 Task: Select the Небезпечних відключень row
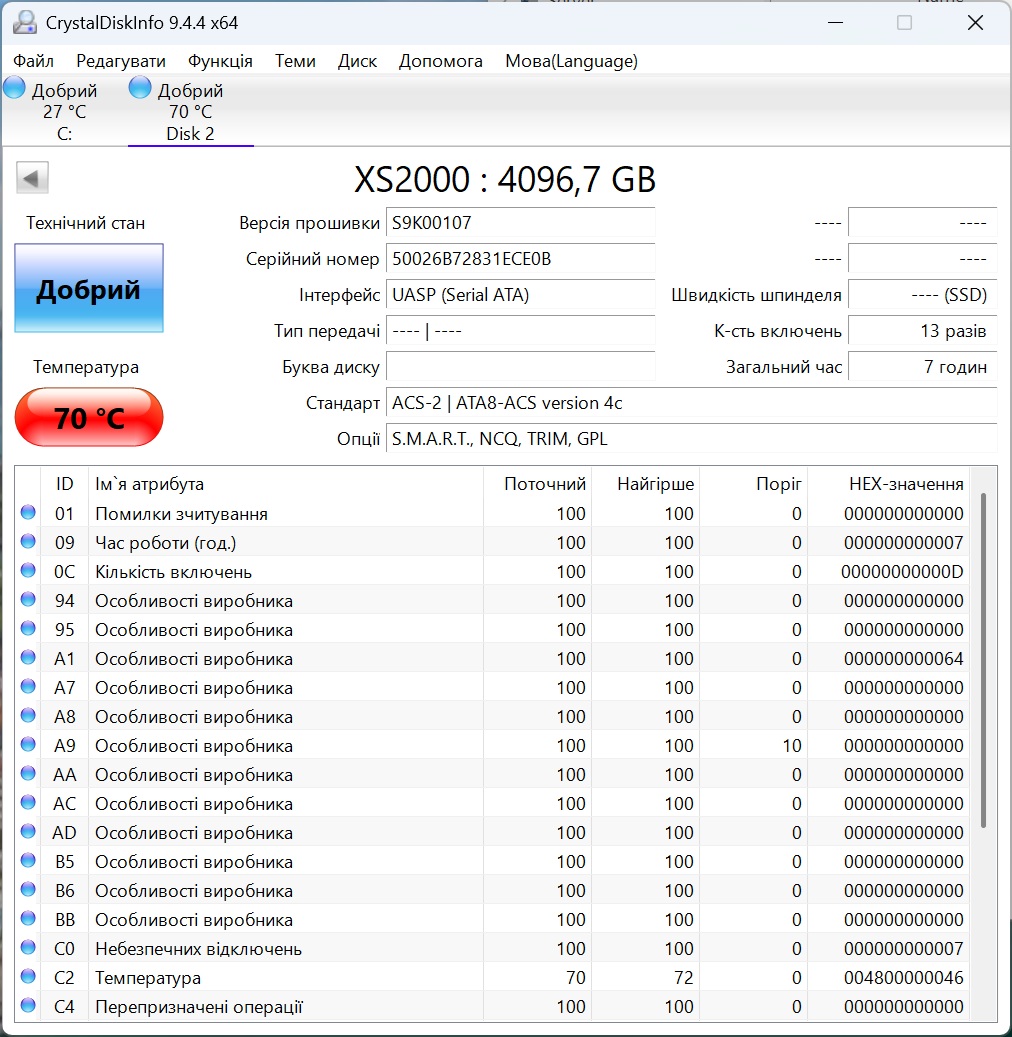[492, 948]
